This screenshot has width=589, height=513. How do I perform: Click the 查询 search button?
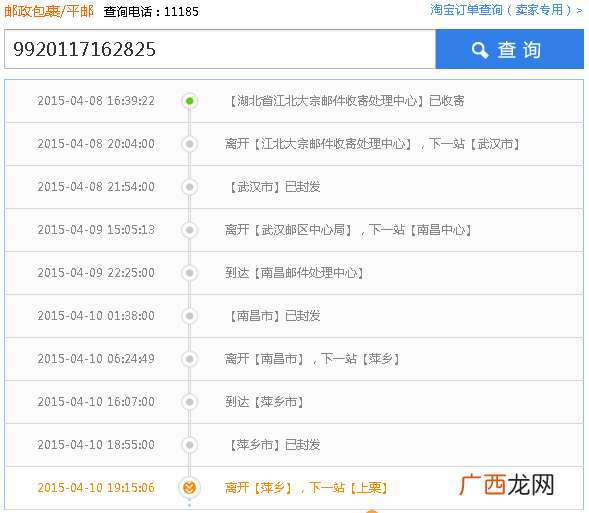pos(509,49)
